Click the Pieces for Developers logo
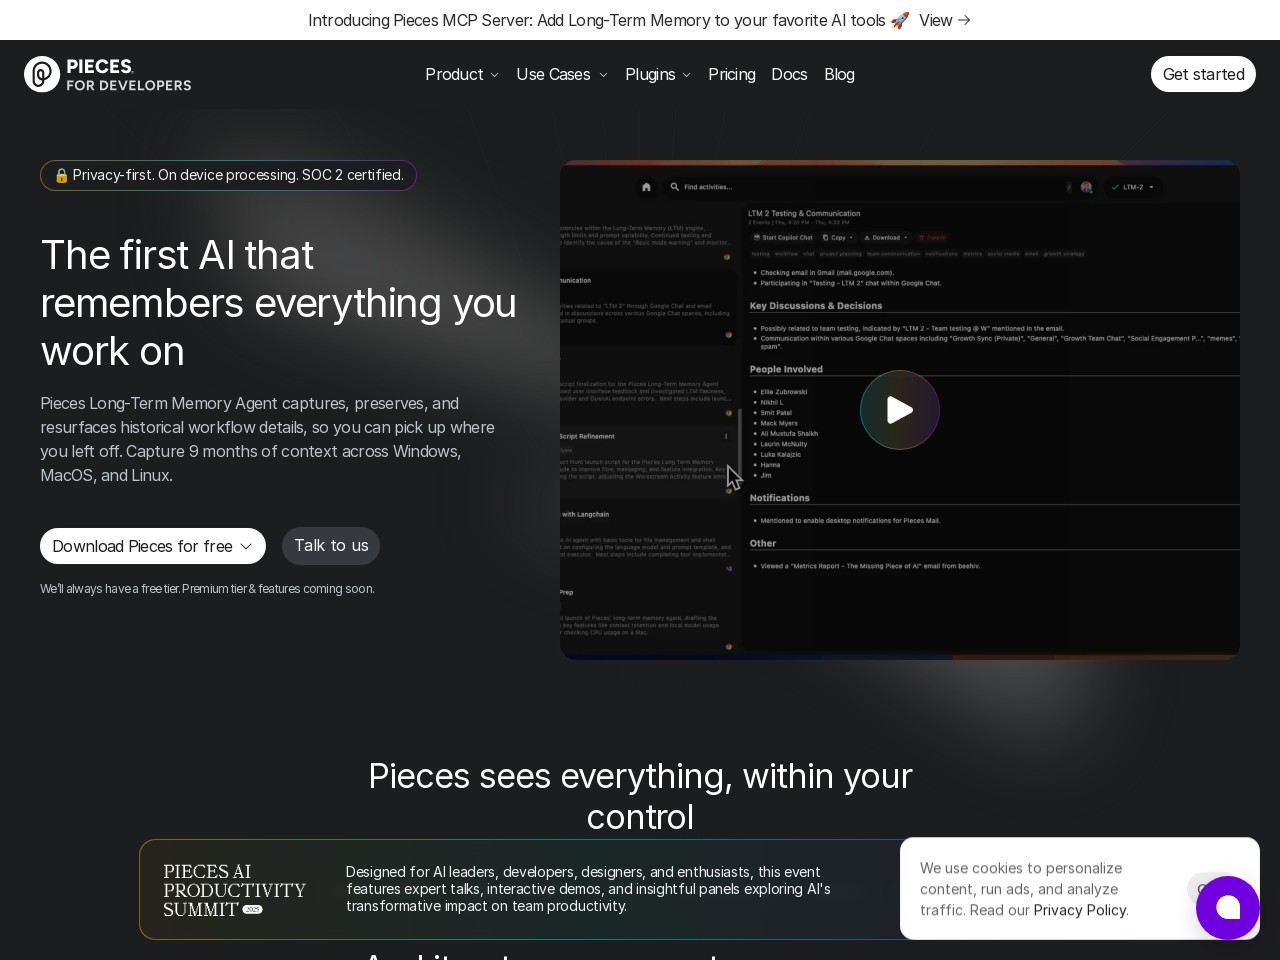Screen dimensions: 1280x960 (x=108, y=74)
